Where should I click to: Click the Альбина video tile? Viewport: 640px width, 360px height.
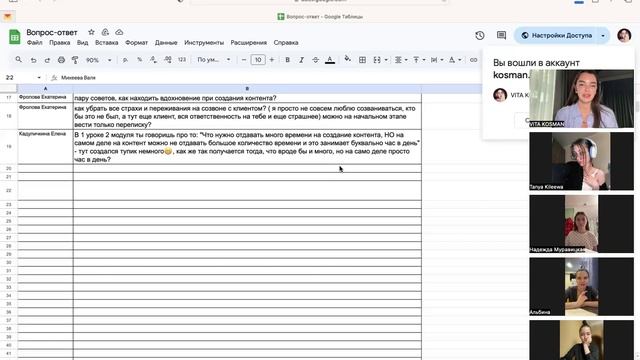point(582,287)
